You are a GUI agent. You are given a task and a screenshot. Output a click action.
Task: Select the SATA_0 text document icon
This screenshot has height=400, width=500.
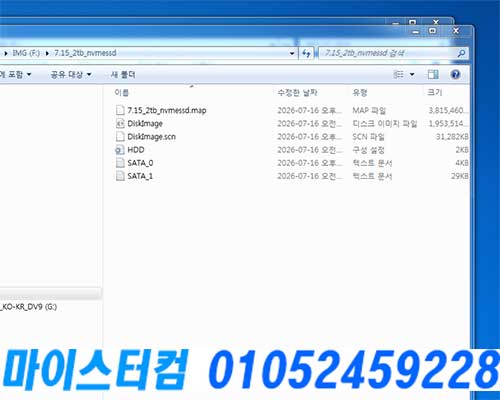click(120, 163)
